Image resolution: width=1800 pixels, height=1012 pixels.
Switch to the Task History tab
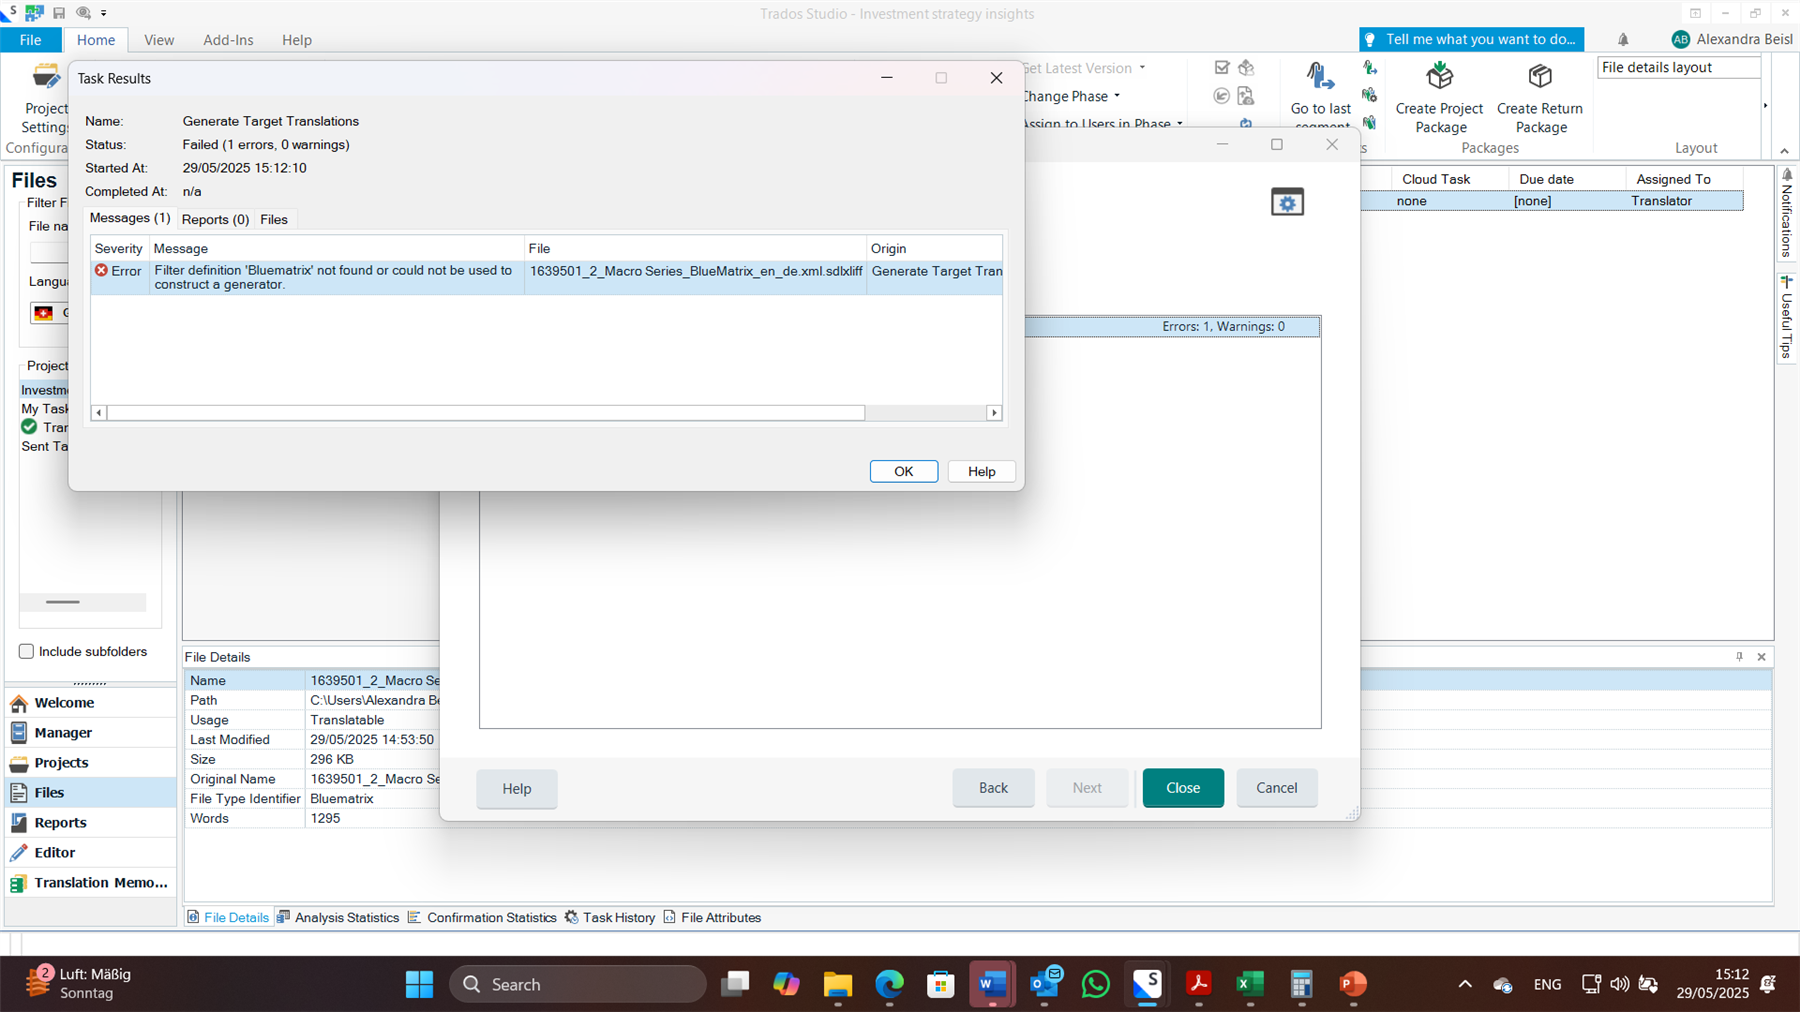[610, 917]
